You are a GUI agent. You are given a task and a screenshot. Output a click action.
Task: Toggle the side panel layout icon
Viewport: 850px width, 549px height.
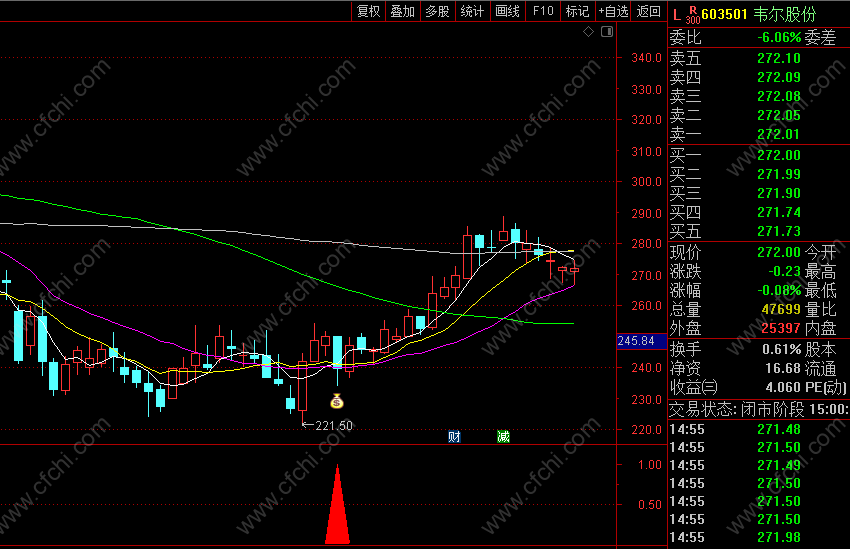click(x=607, y=32)
